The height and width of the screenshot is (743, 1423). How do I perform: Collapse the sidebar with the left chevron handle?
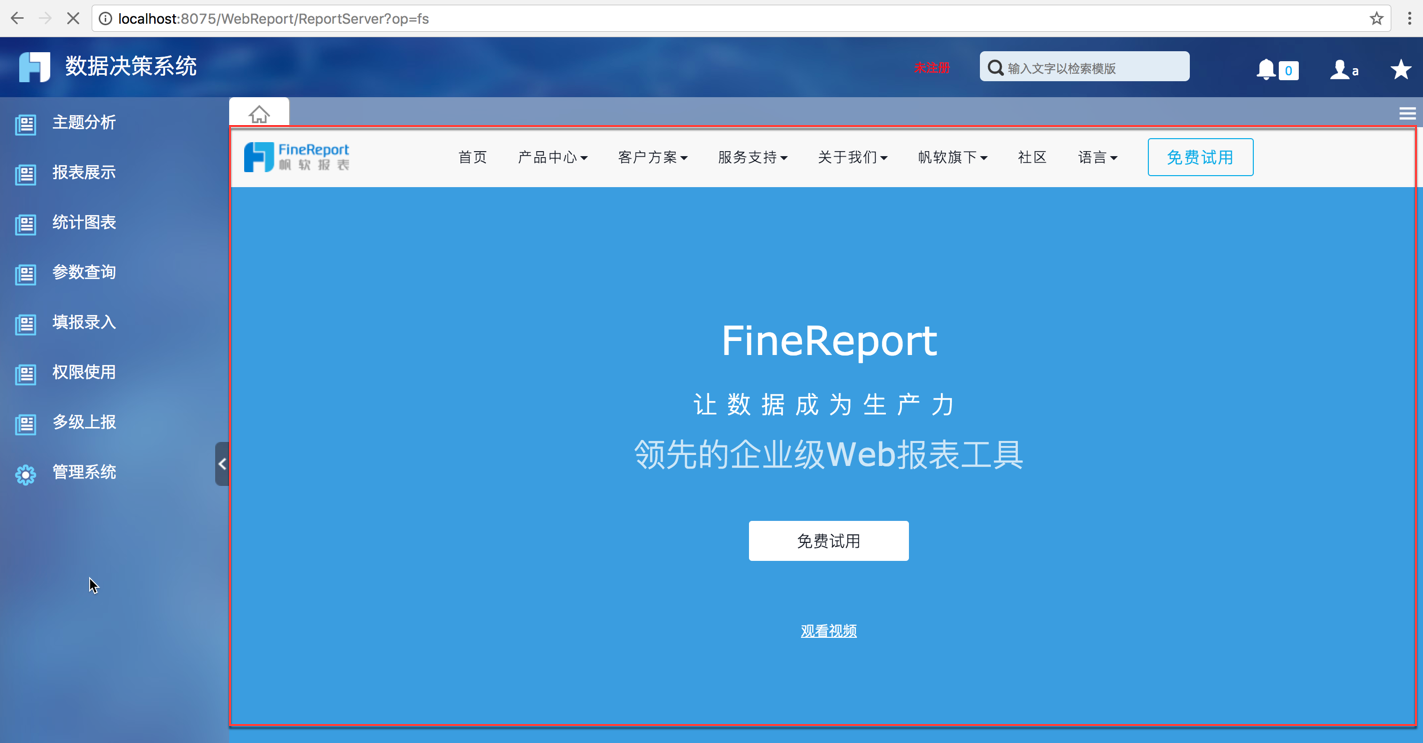(222, 464)
